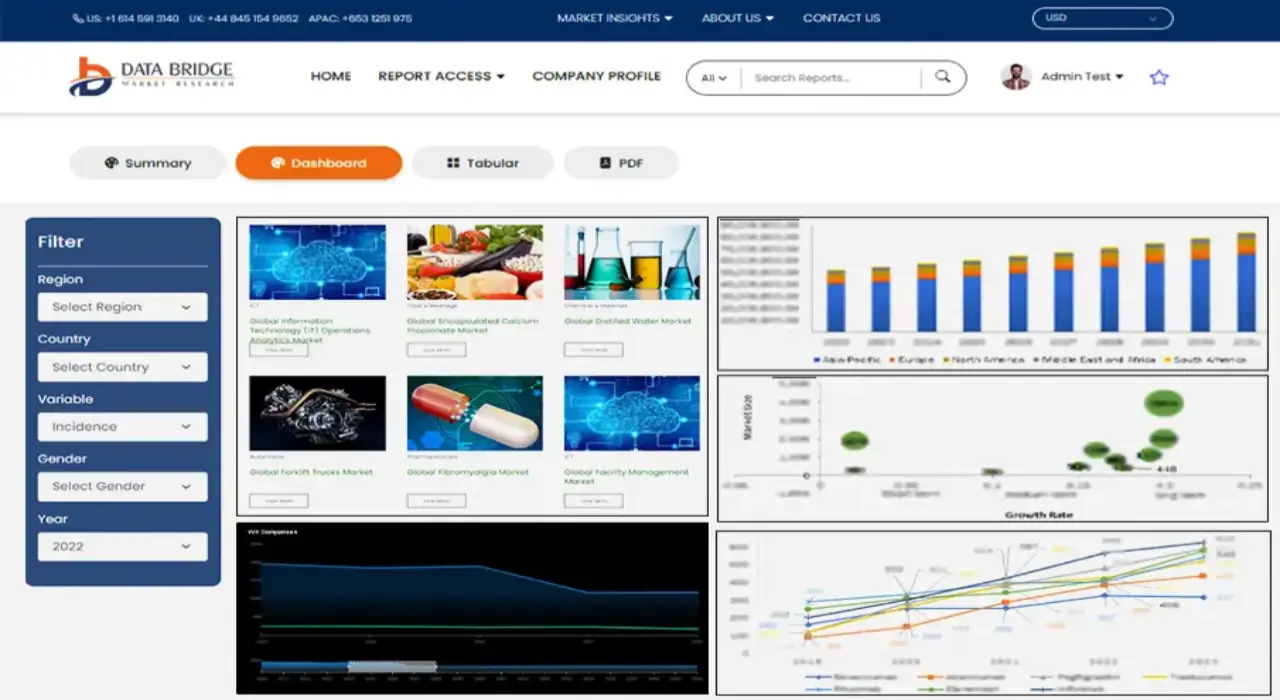This screenshot has width=1280, height=700.
Task: Open the Summary tab
Action: point(148,163)
